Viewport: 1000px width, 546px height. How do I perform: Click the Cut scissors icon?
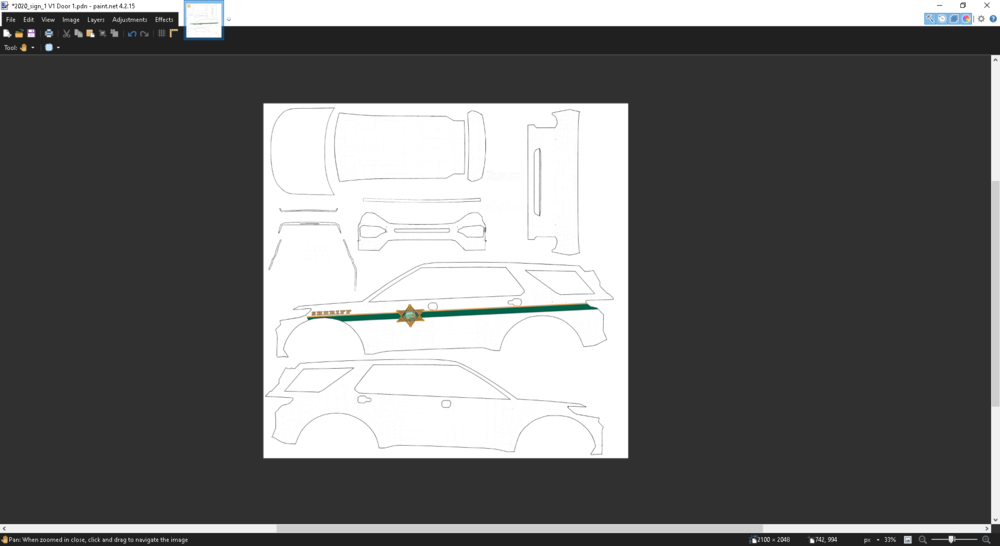pyautogui.click(x=66, y=33)
